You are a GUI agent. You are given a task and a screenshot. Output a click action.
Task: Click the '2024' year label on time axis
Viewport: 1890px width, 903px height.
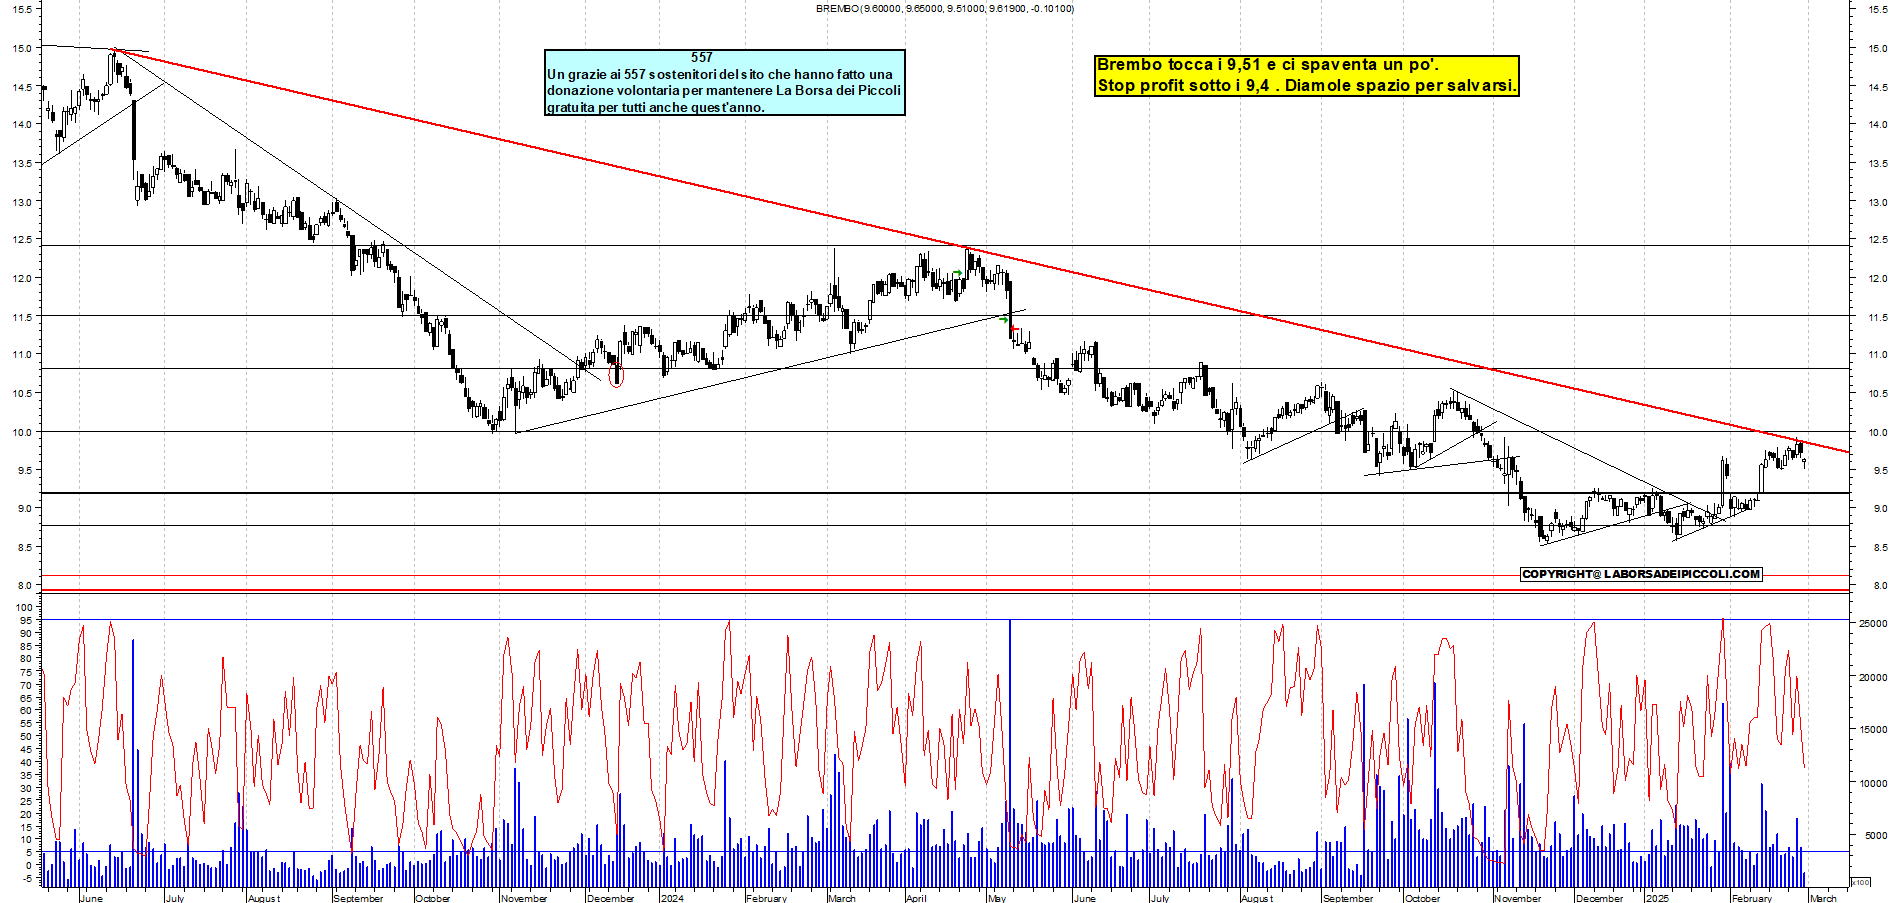[x=672, y=898]
